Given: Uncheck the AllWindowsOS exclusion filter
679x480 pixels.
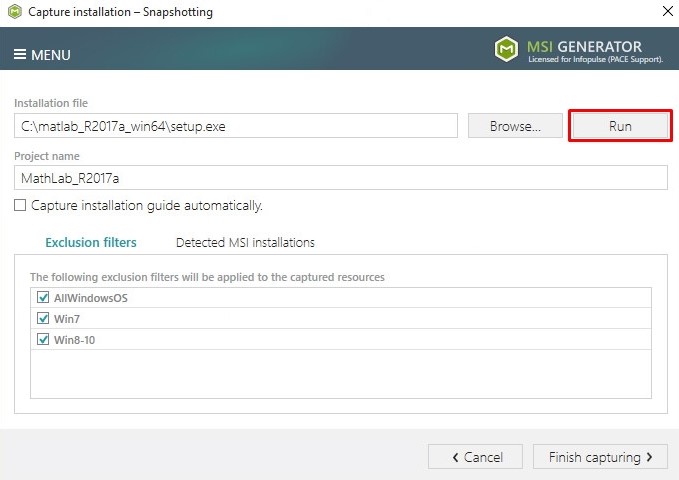Looking at the screenshot, I should (43, 297).
